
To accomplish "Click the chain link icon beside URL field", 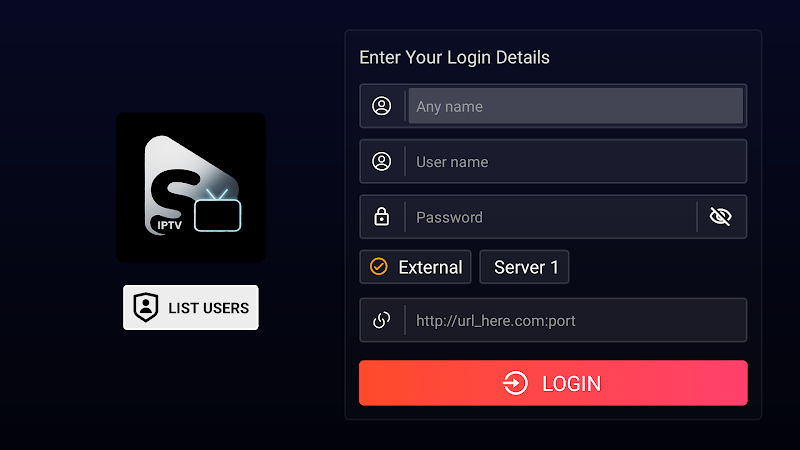I will point(381,320).
